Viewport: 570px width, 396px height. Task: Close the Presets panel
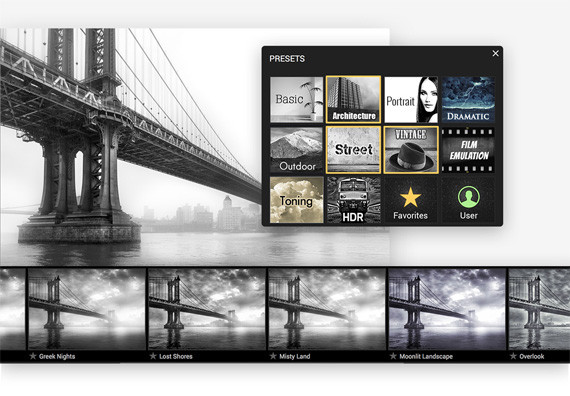click(495, 53)
